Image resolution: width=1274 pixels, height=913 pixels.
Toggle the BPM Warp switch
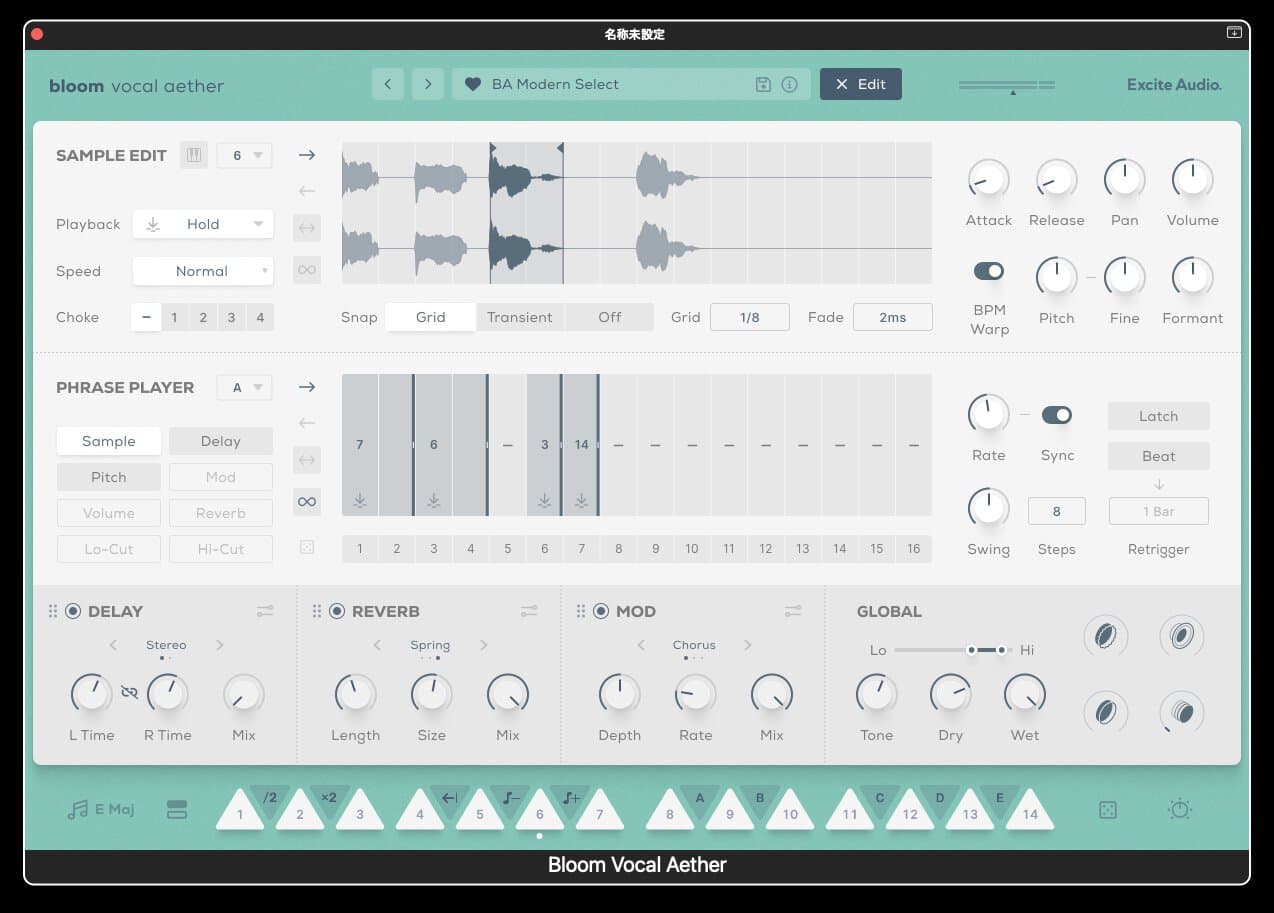pos(989,271)
